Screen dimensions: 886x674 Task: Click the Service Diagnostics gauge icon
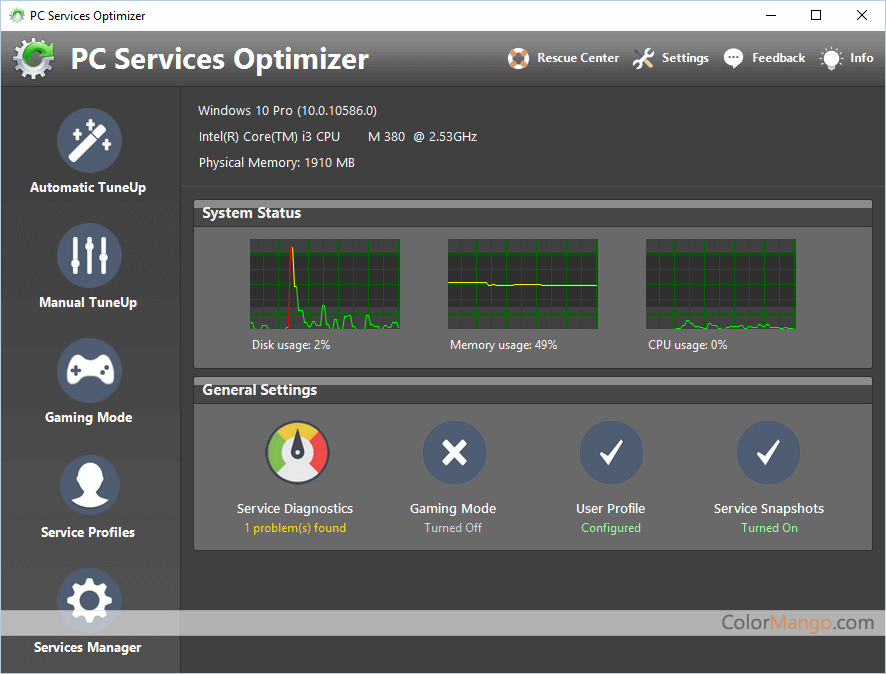pyautogui.click(x=297, y=453)
